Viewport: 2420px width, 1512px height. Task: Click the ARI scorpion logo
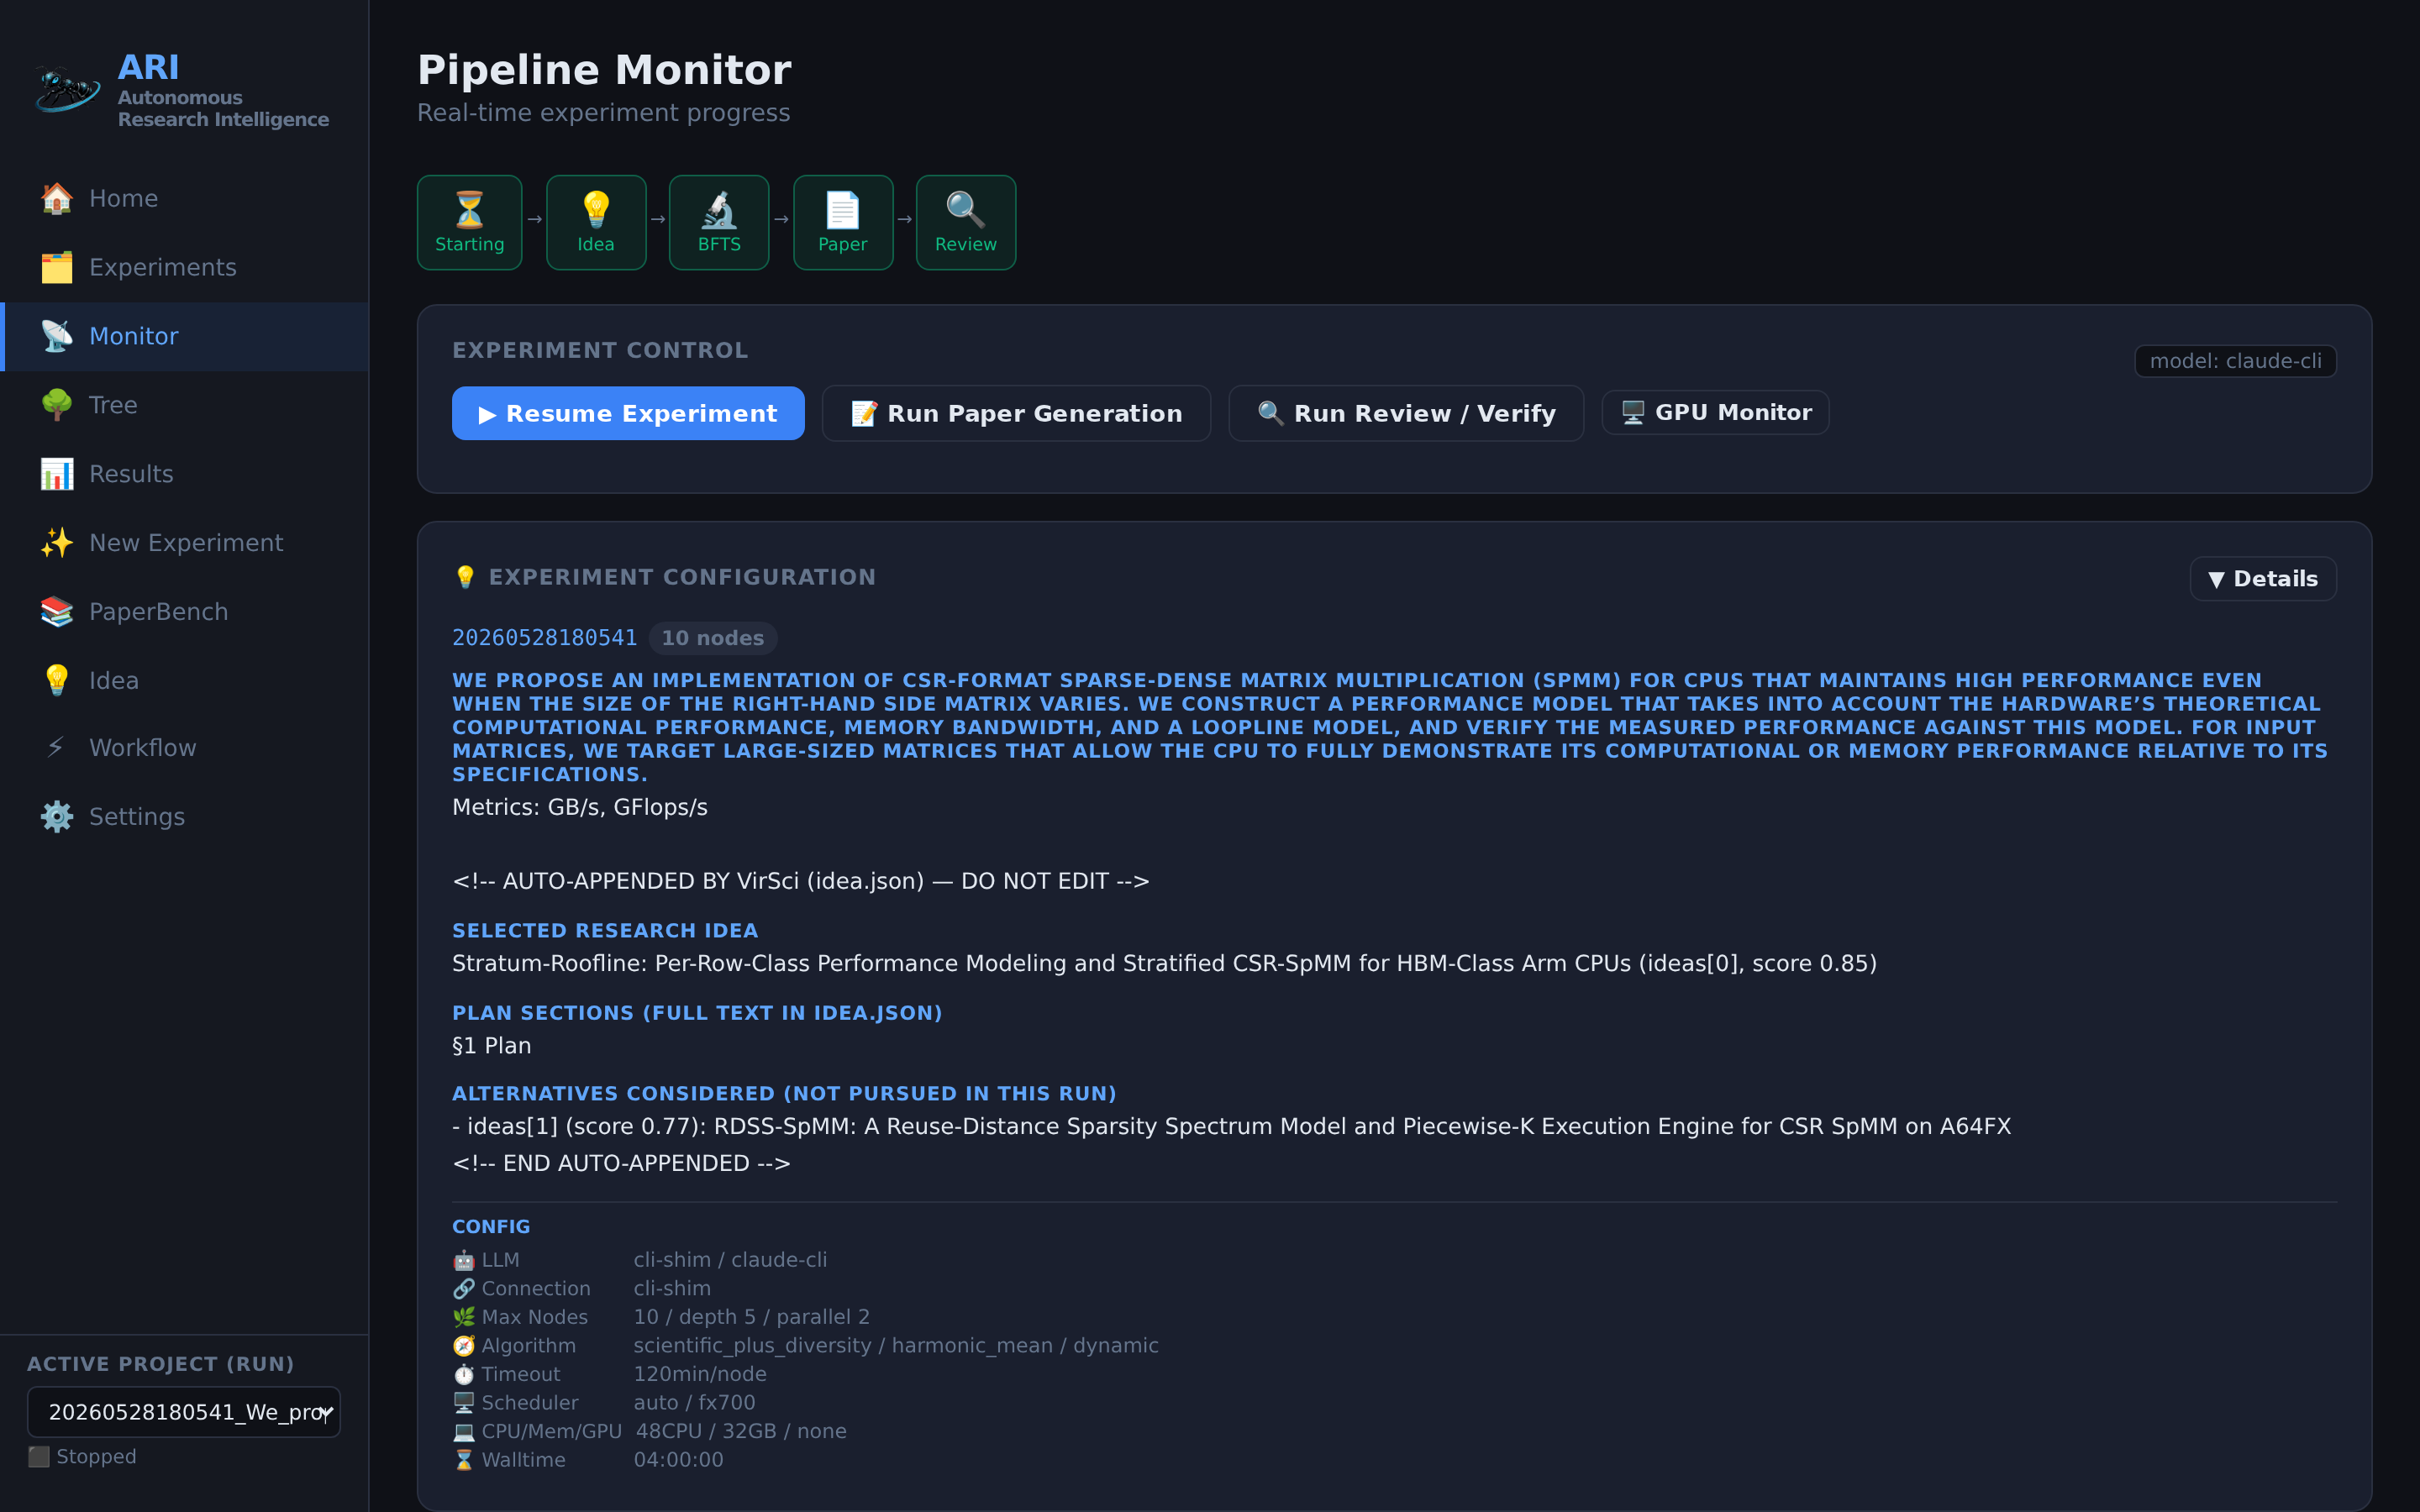67,89
